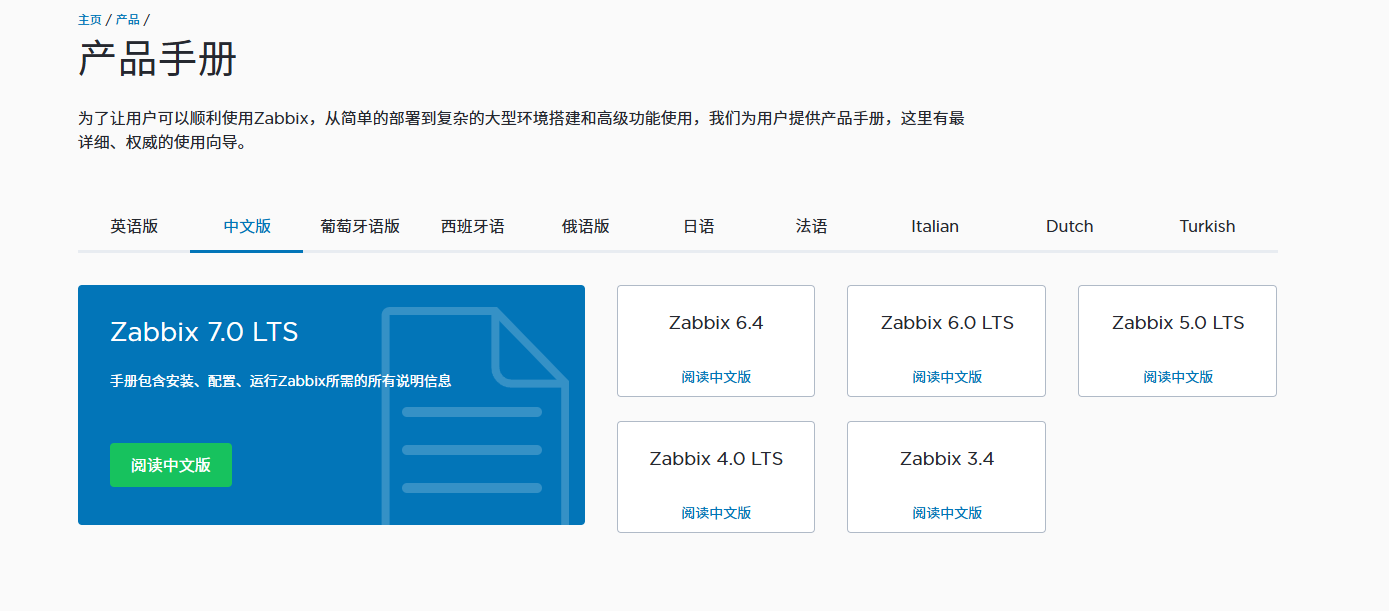Click the green 阅读中文版 button for Zabbix 7.0 LTS
The image size is (1389, 611).
[171, 465]
